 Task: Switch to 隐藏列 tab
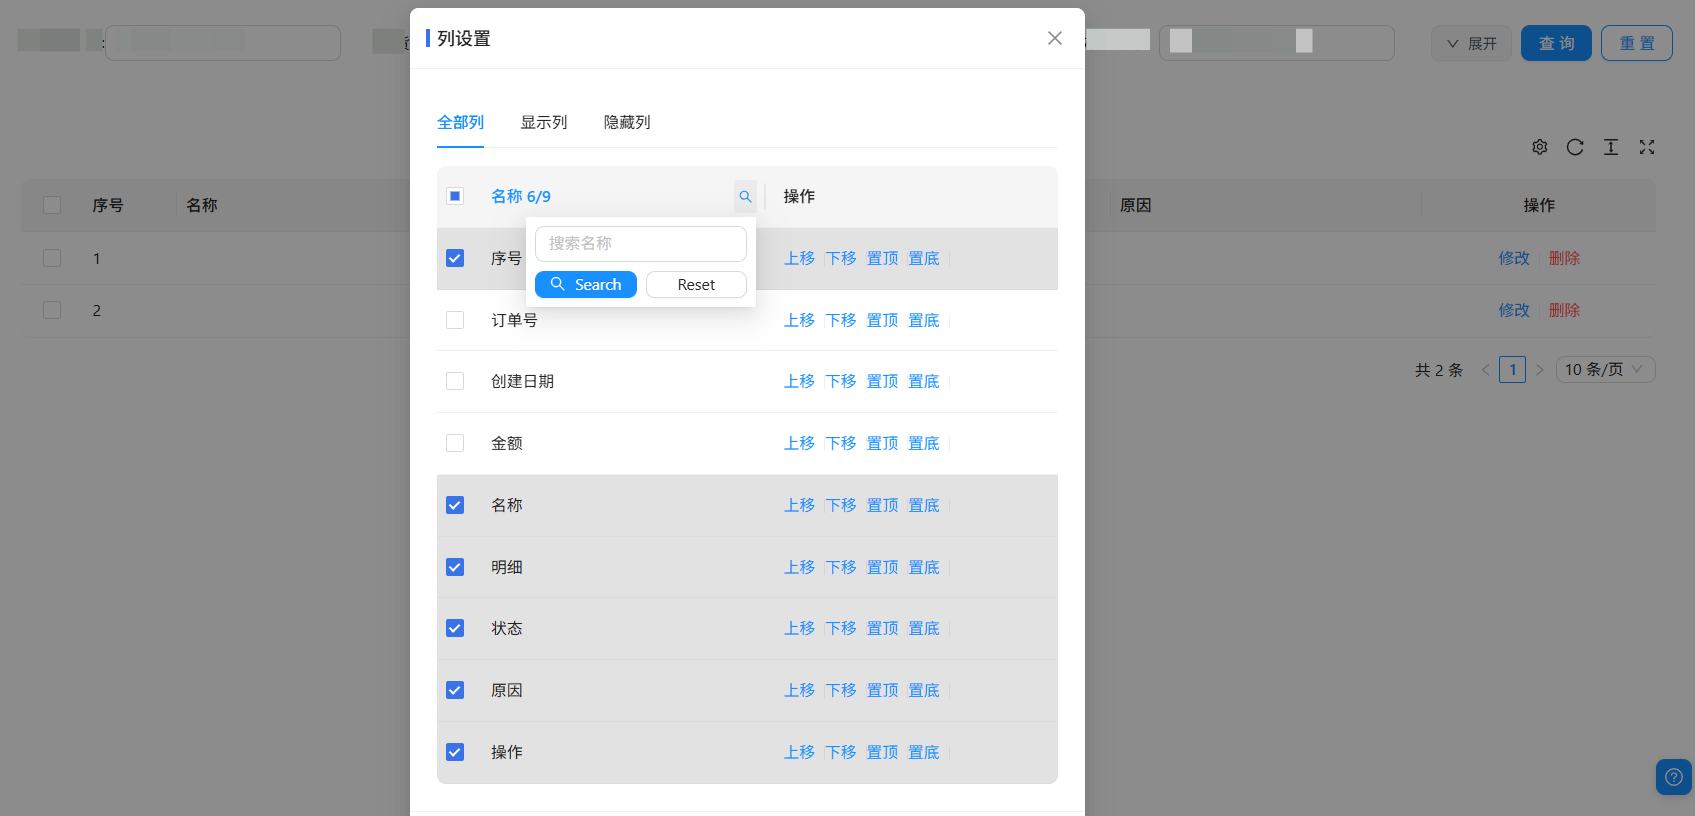click(x=627, y=122)
